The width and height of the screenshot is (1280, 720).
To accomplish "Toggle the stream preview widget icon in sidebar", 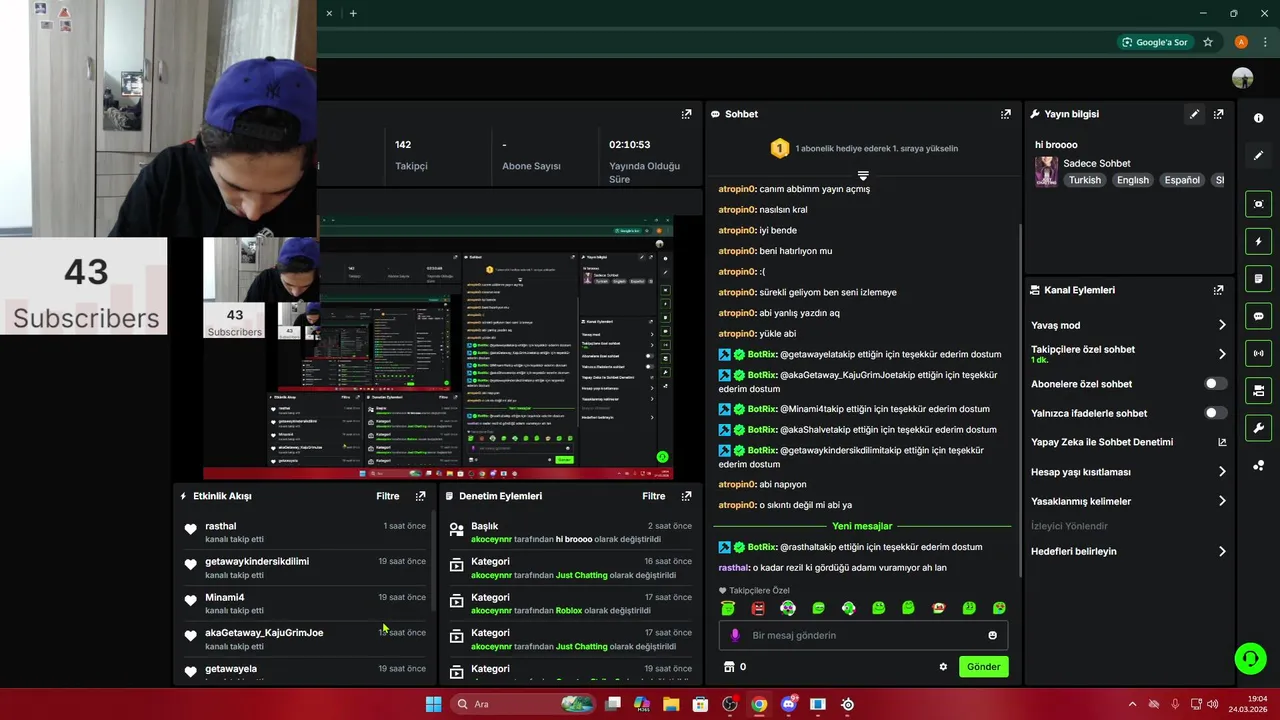I will point(1258,204).
